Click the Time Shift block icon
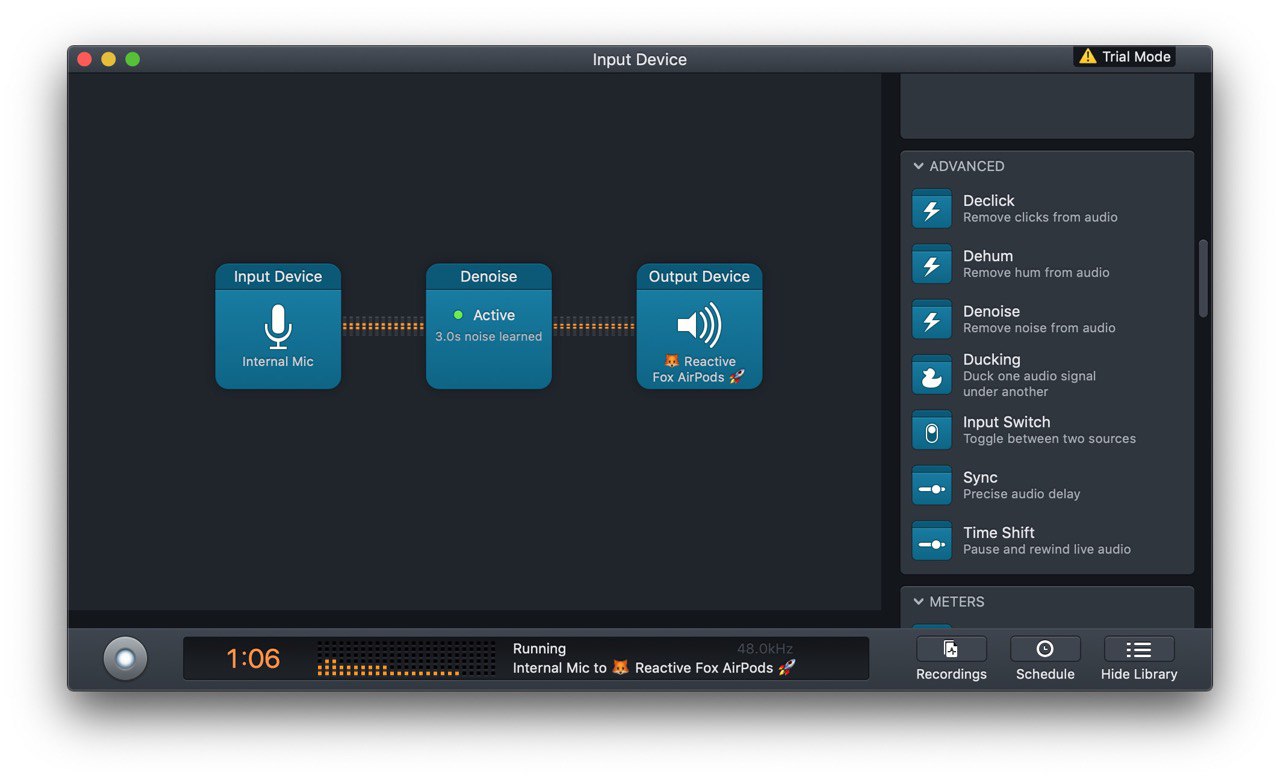Screen dimensions: 1280x780 (931, 541)
